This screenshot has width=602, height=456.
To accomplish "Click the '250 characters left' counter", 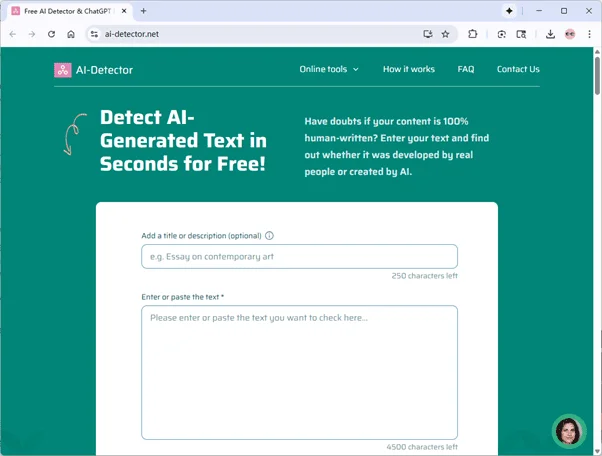I will [425, 276].
